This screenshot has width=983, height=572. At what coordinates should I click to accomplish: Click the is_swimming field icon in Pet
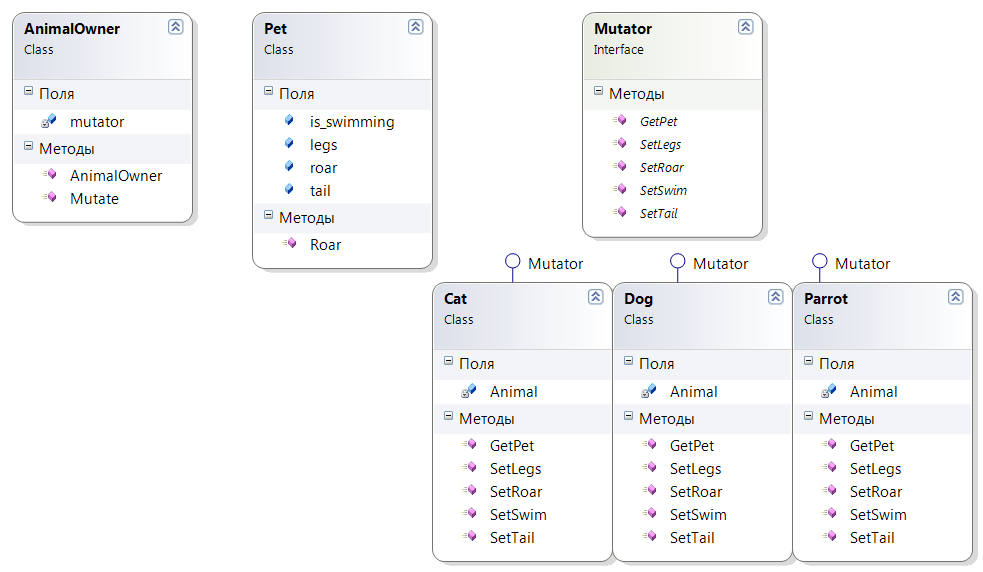[x=289, y=120]
